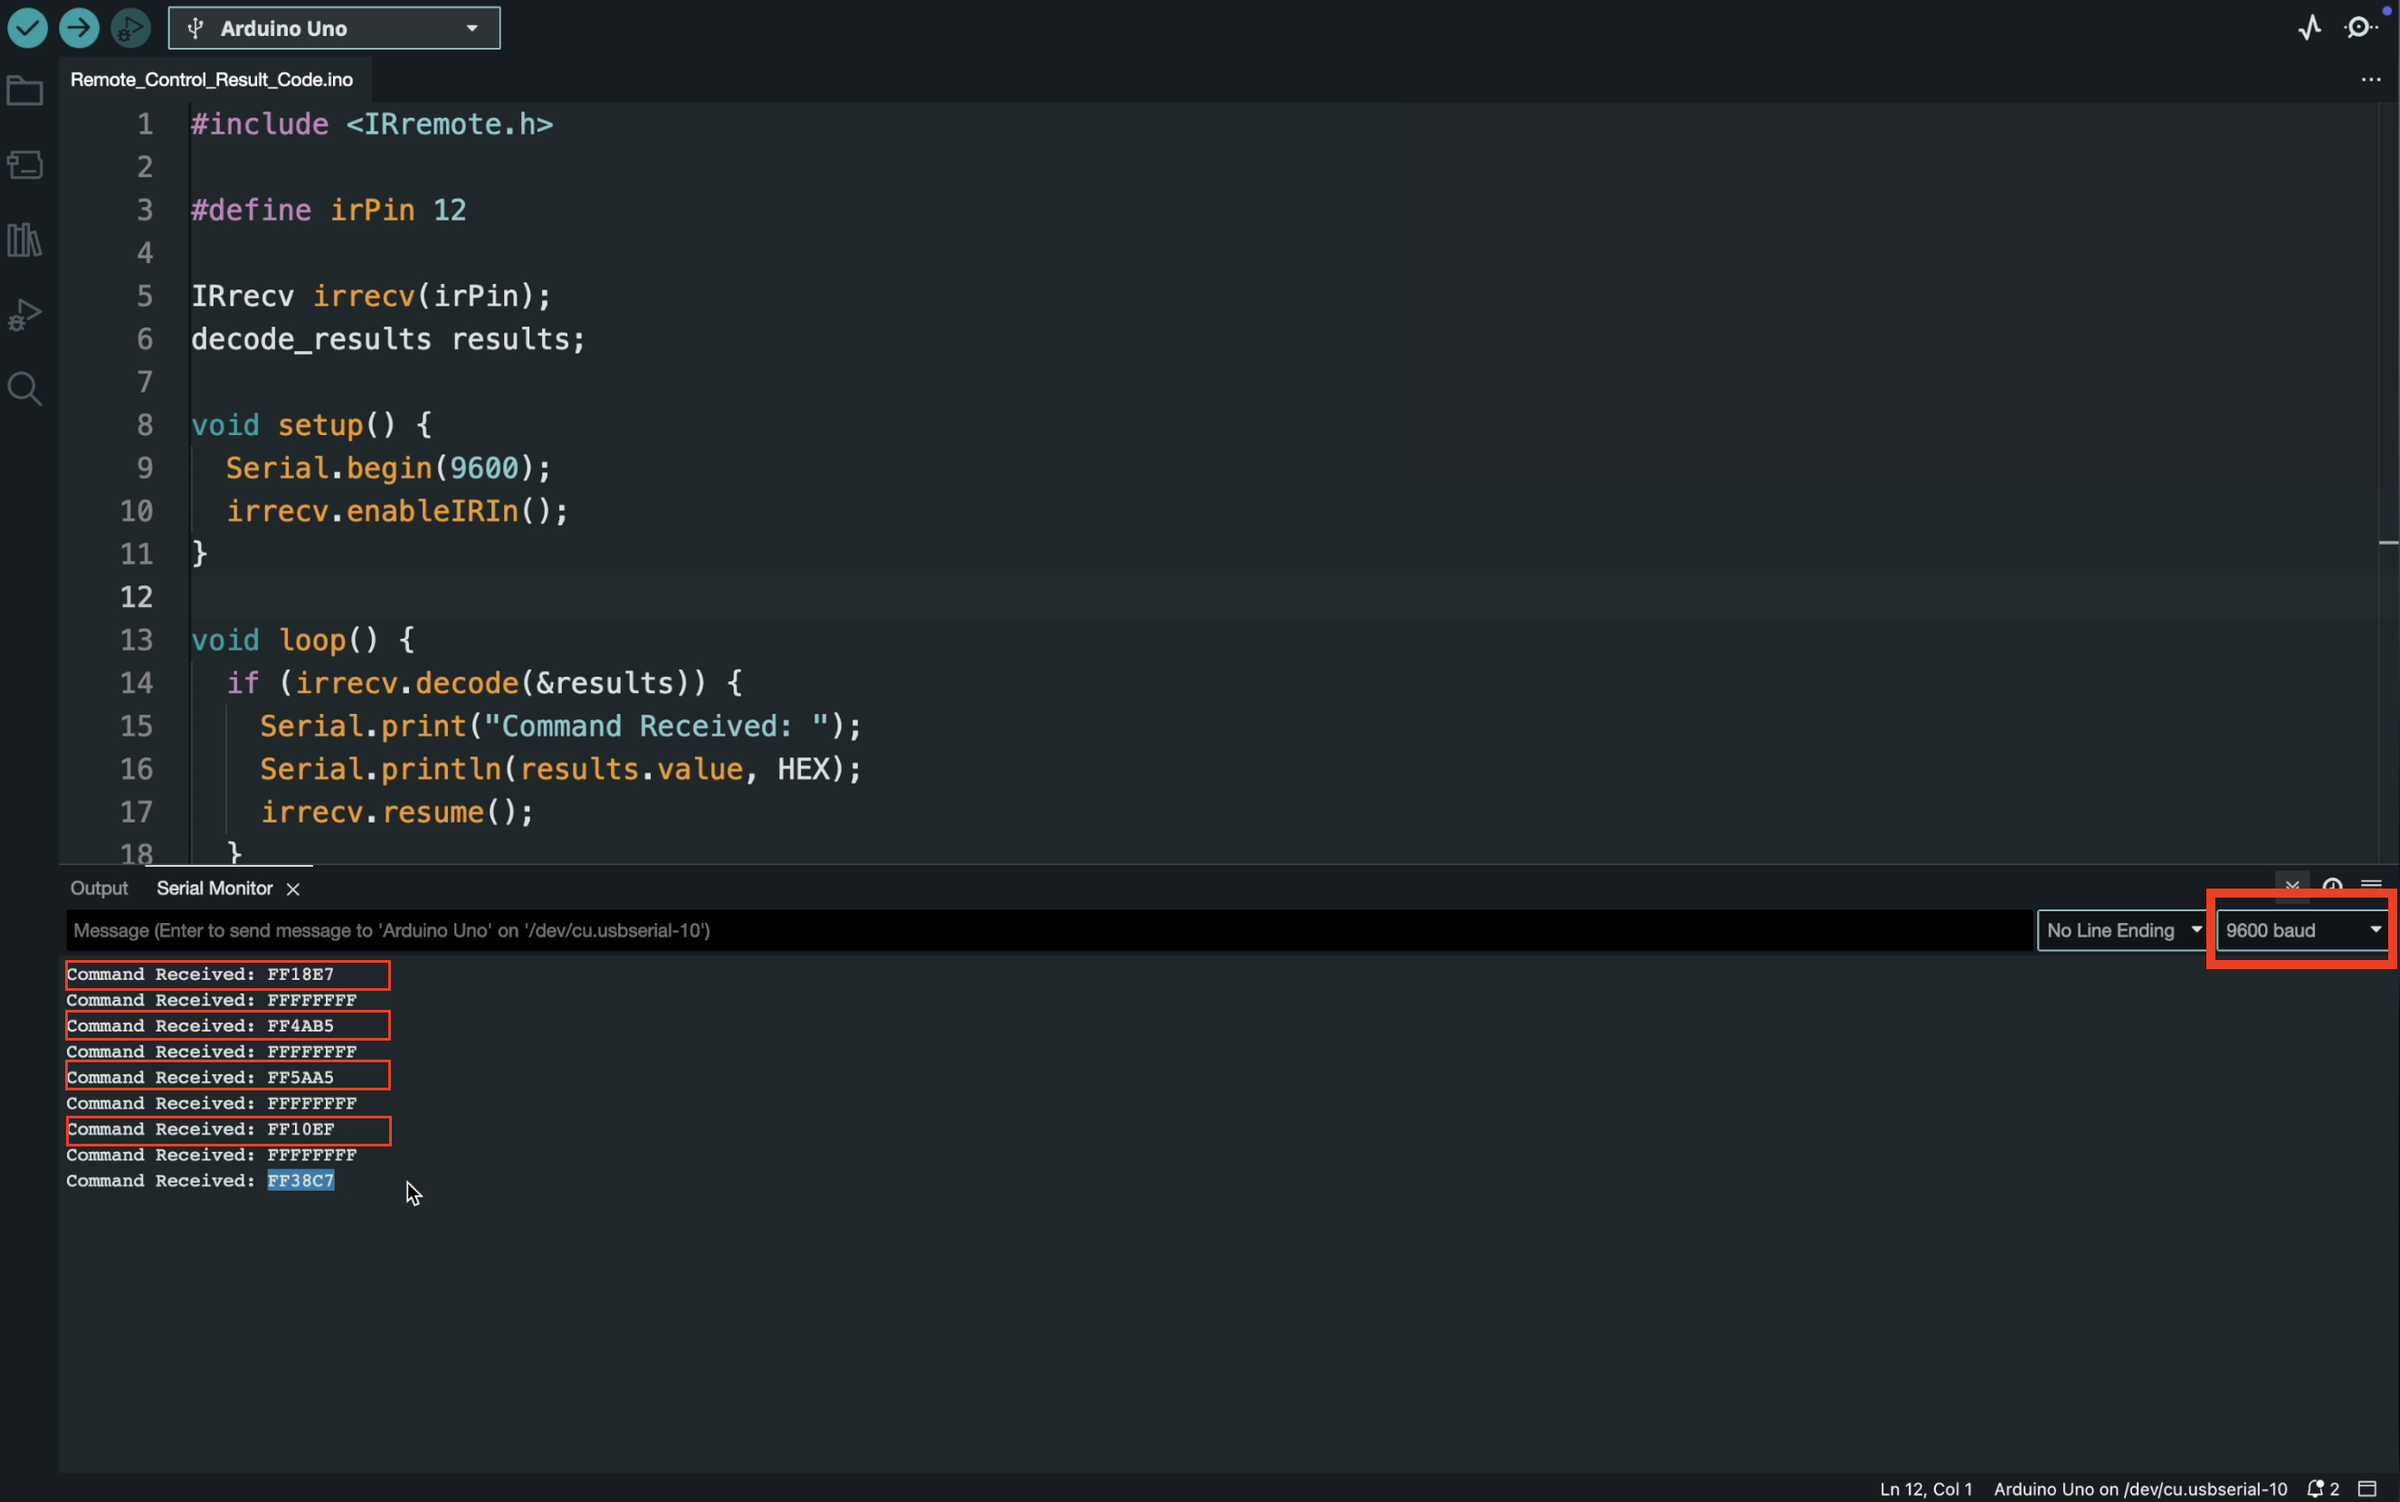Screen dimensions: 2400x1502
Task: Open the Sketchbook folder in sidebar
Action: [25, 91]
